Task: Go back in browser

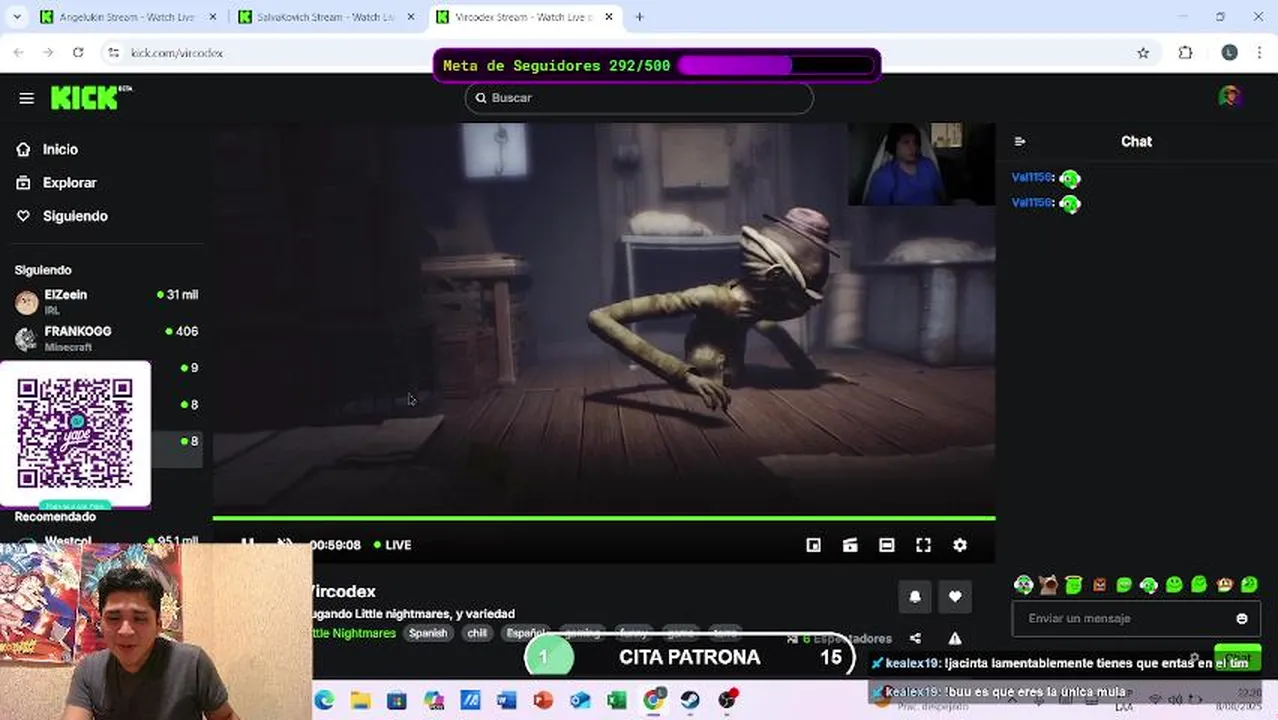Action: pos(18,53)
